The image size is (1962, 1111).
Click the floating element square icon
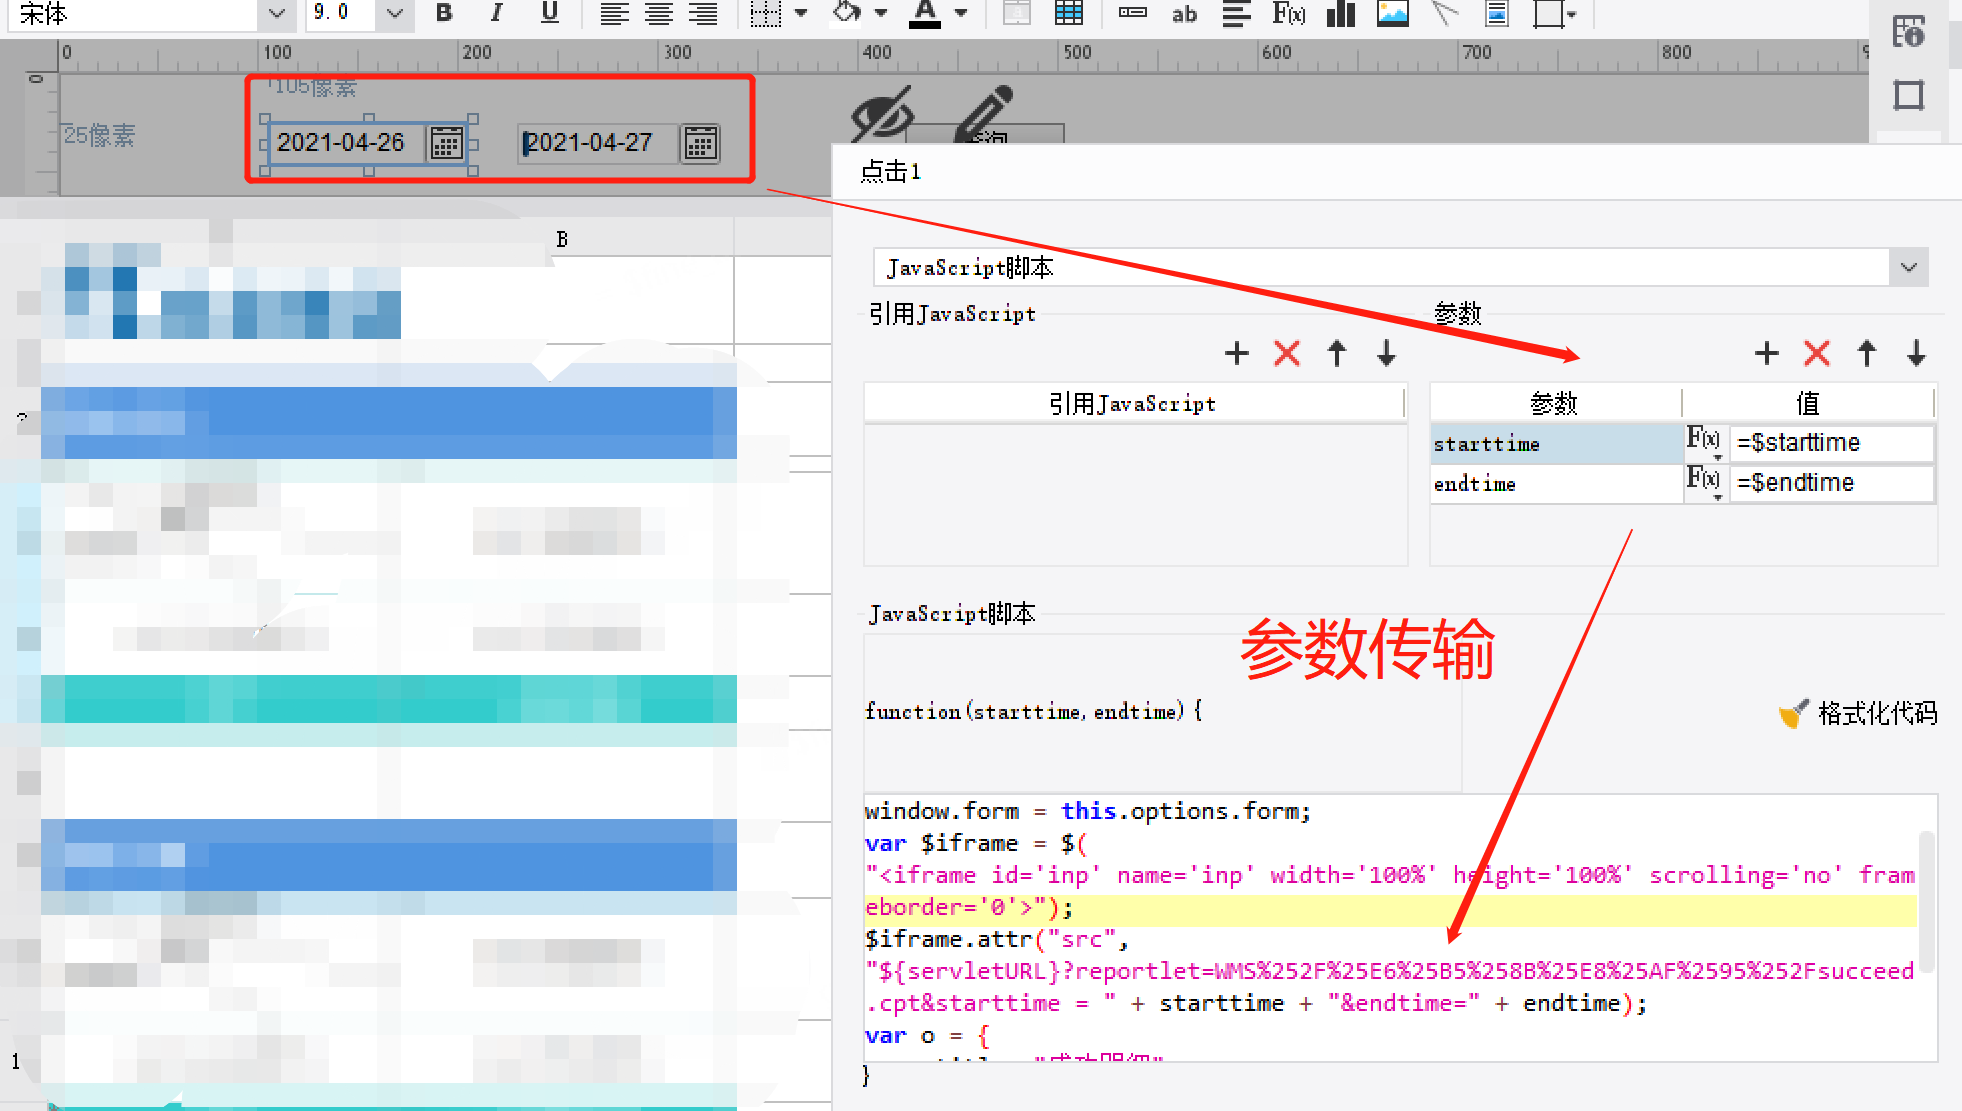pyautogui.click(x=1548, y=13)
